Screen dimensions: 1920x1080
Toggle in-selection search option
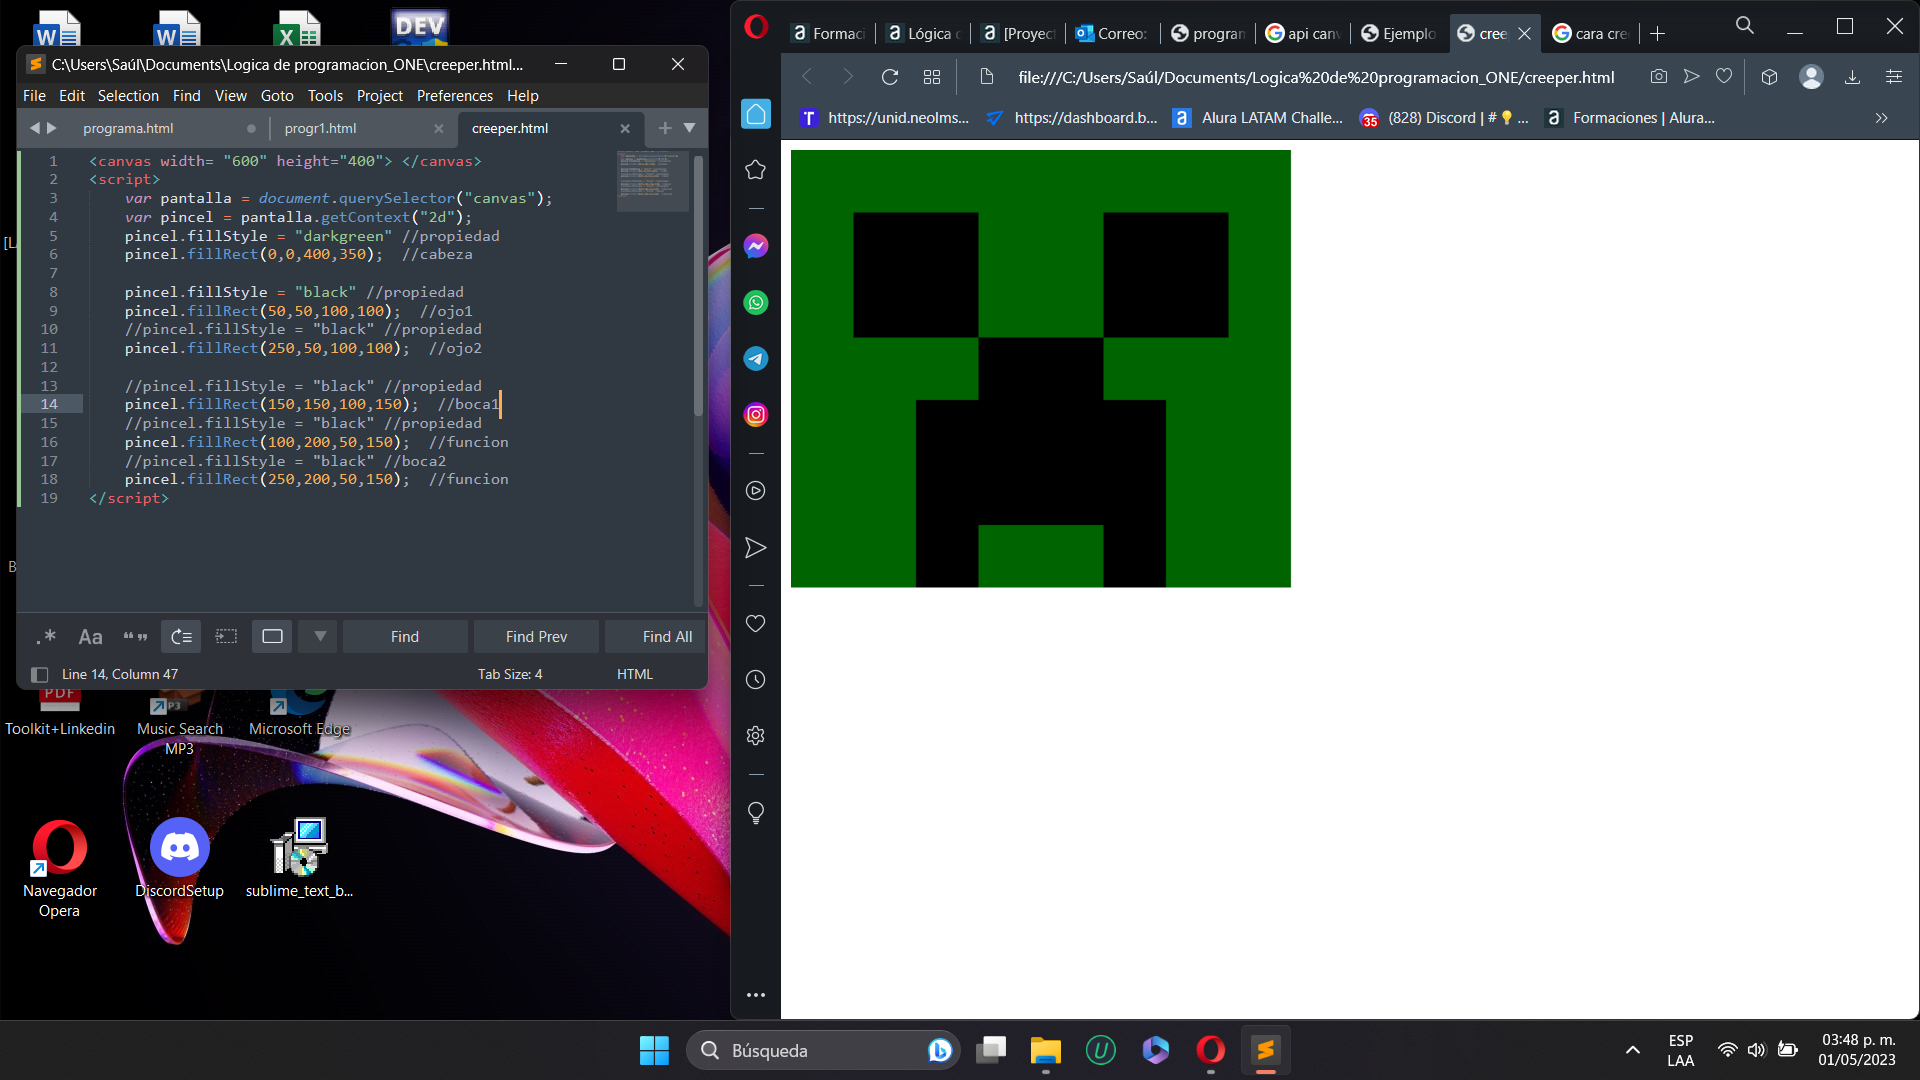tap(226, 637)
